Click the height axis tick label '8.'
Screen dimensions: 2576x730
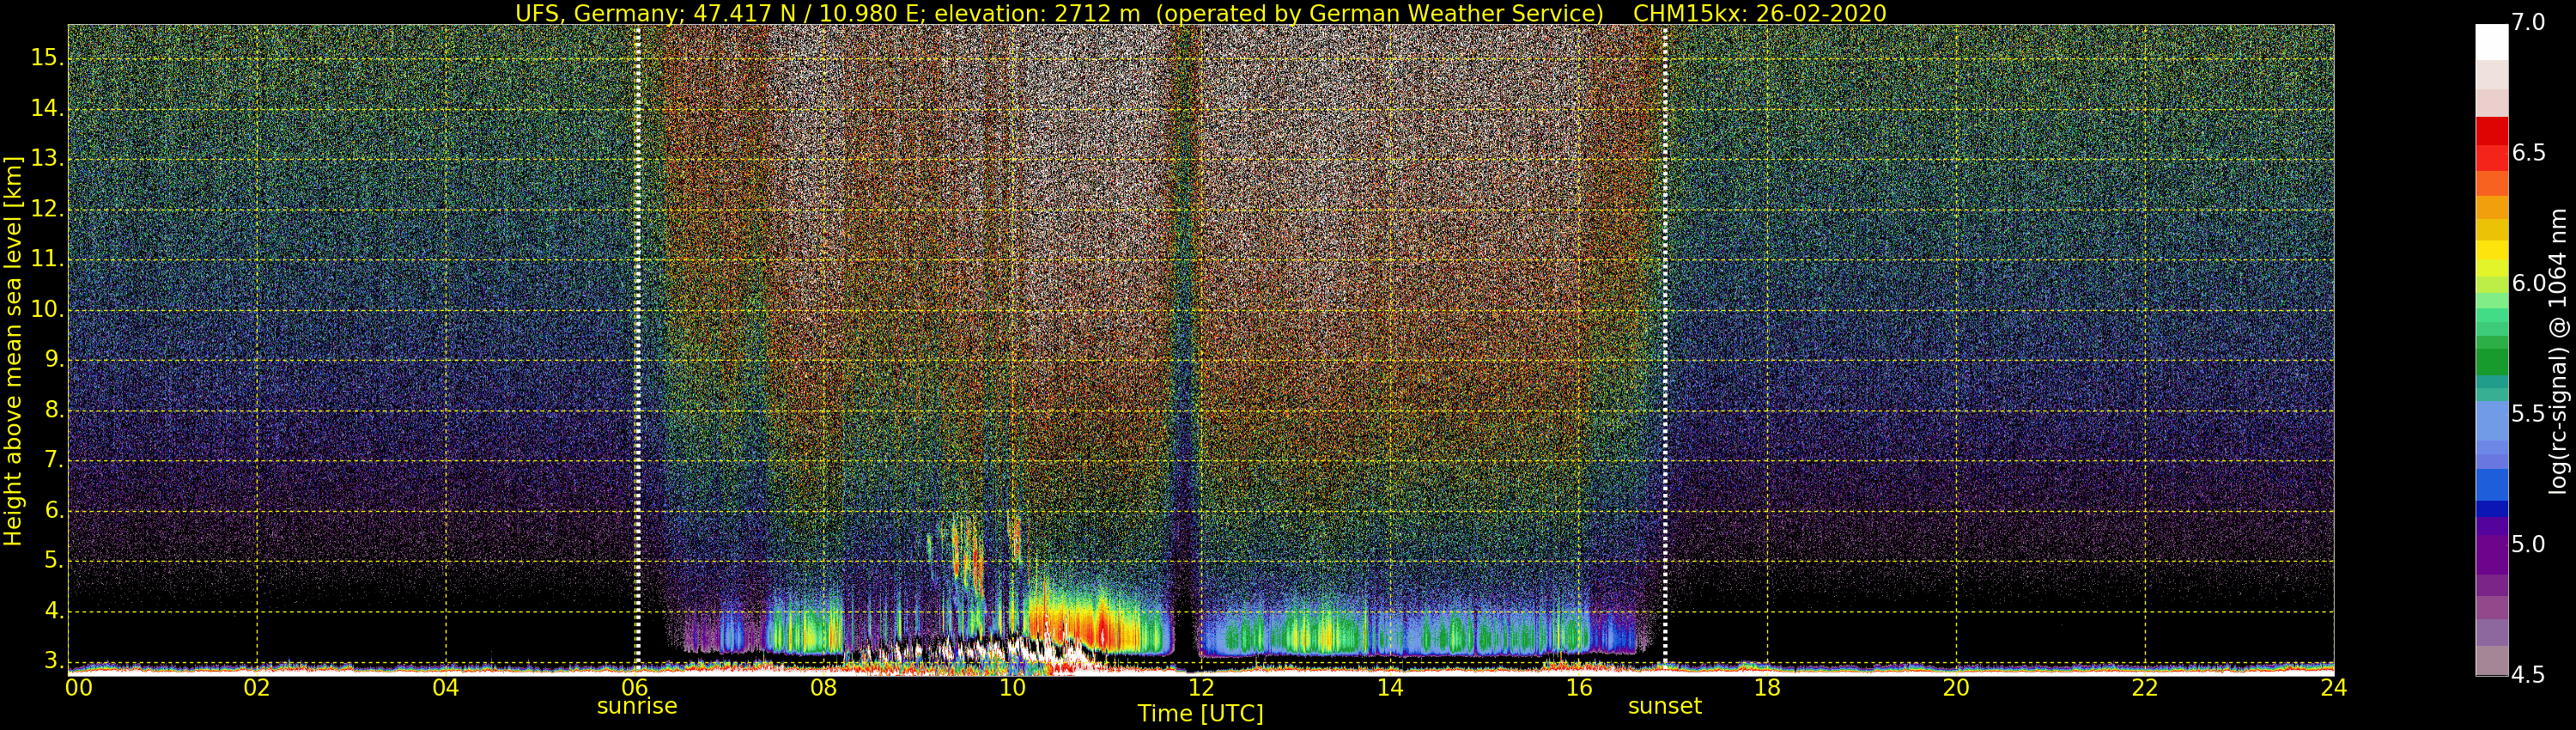click(52, 410)
